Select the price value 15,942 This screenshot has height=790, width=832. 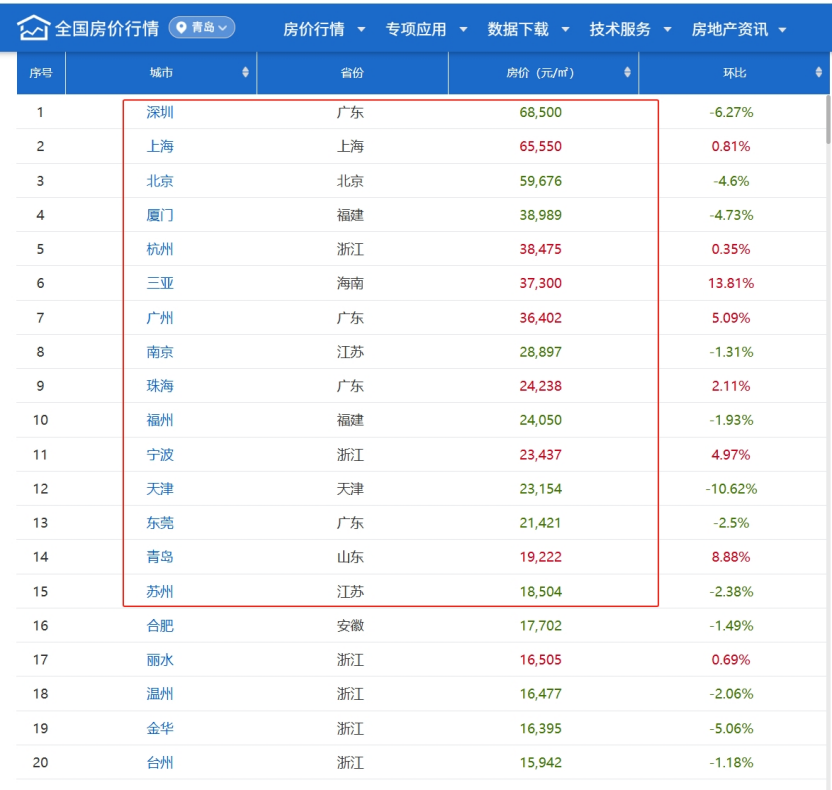[x=540, y=762]
